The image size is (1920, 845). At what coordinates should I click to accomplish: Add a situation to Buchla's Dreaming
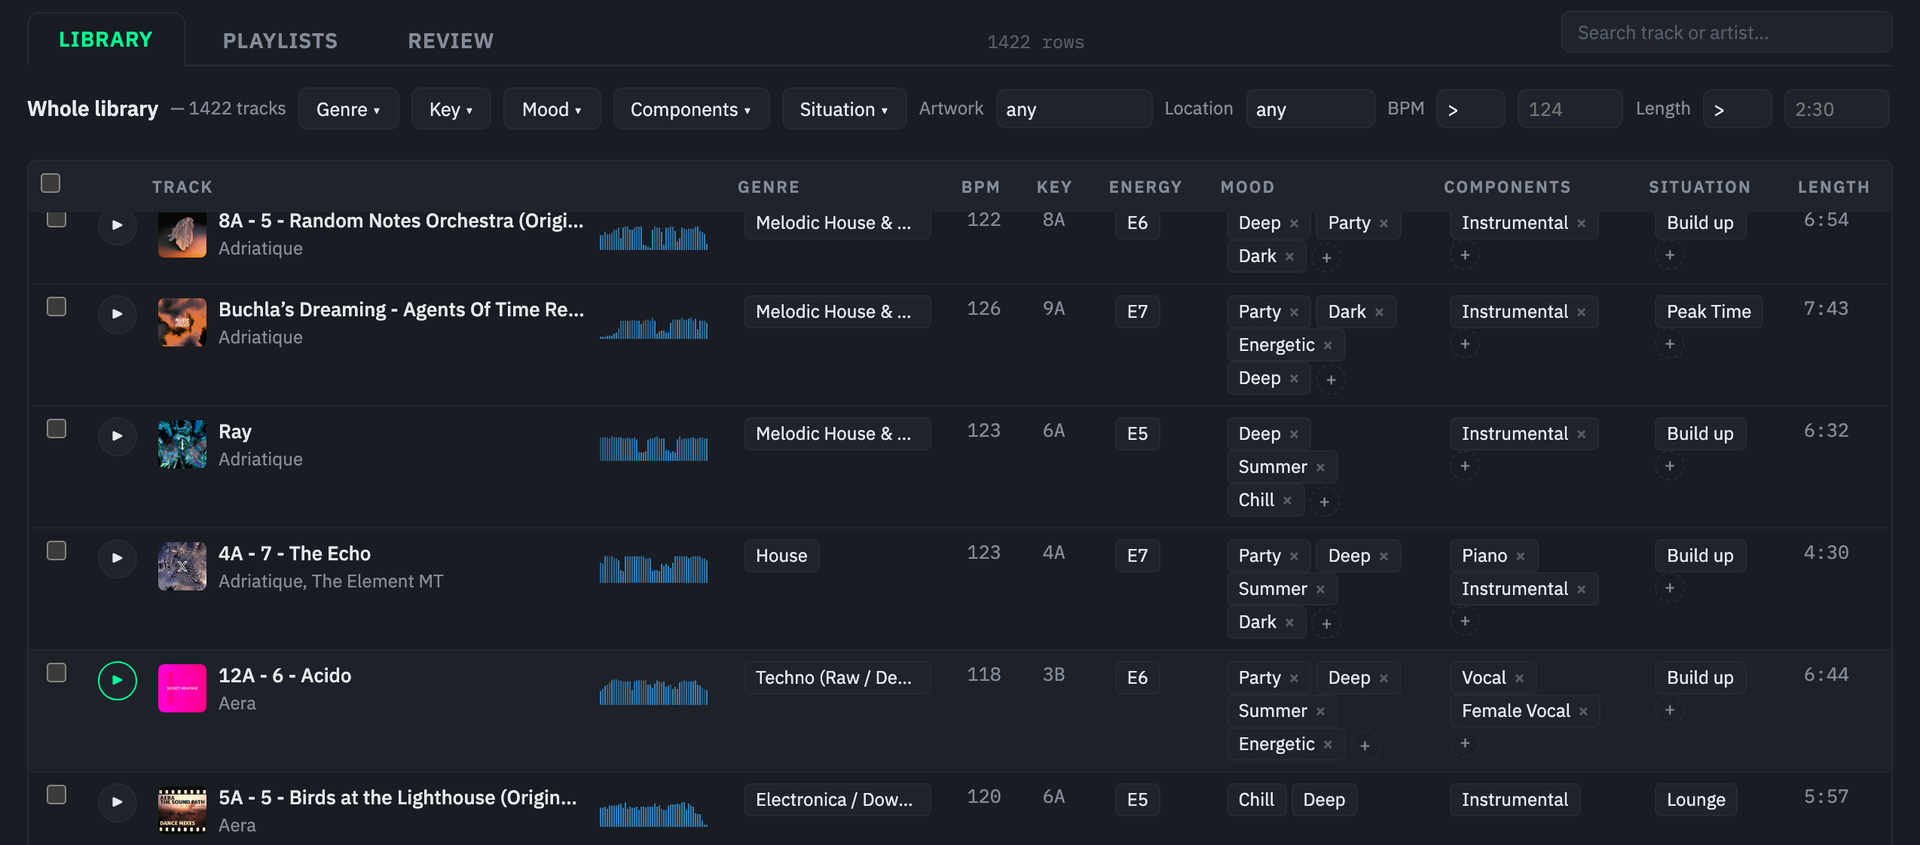(x=1669, y=344)
